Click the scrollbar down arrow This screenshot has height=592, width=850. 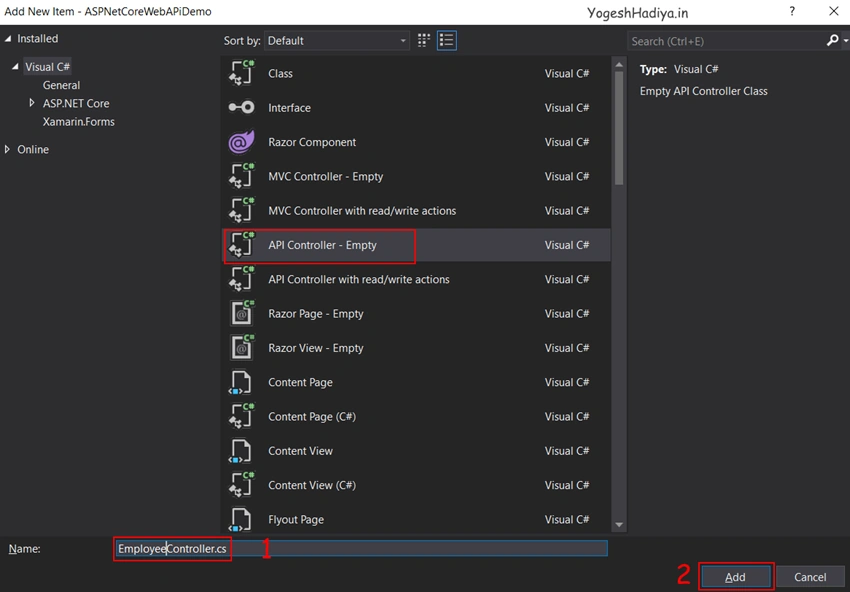[619, 525]
